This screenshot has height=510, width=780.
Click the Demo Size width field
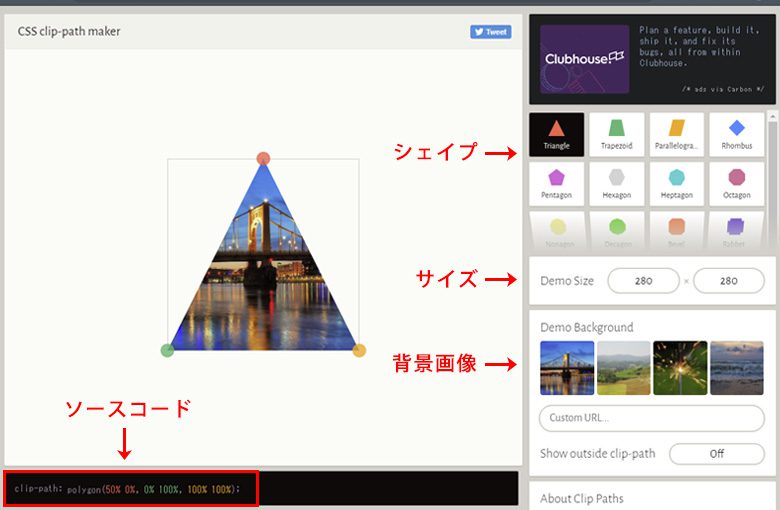(x=643, y=281)
